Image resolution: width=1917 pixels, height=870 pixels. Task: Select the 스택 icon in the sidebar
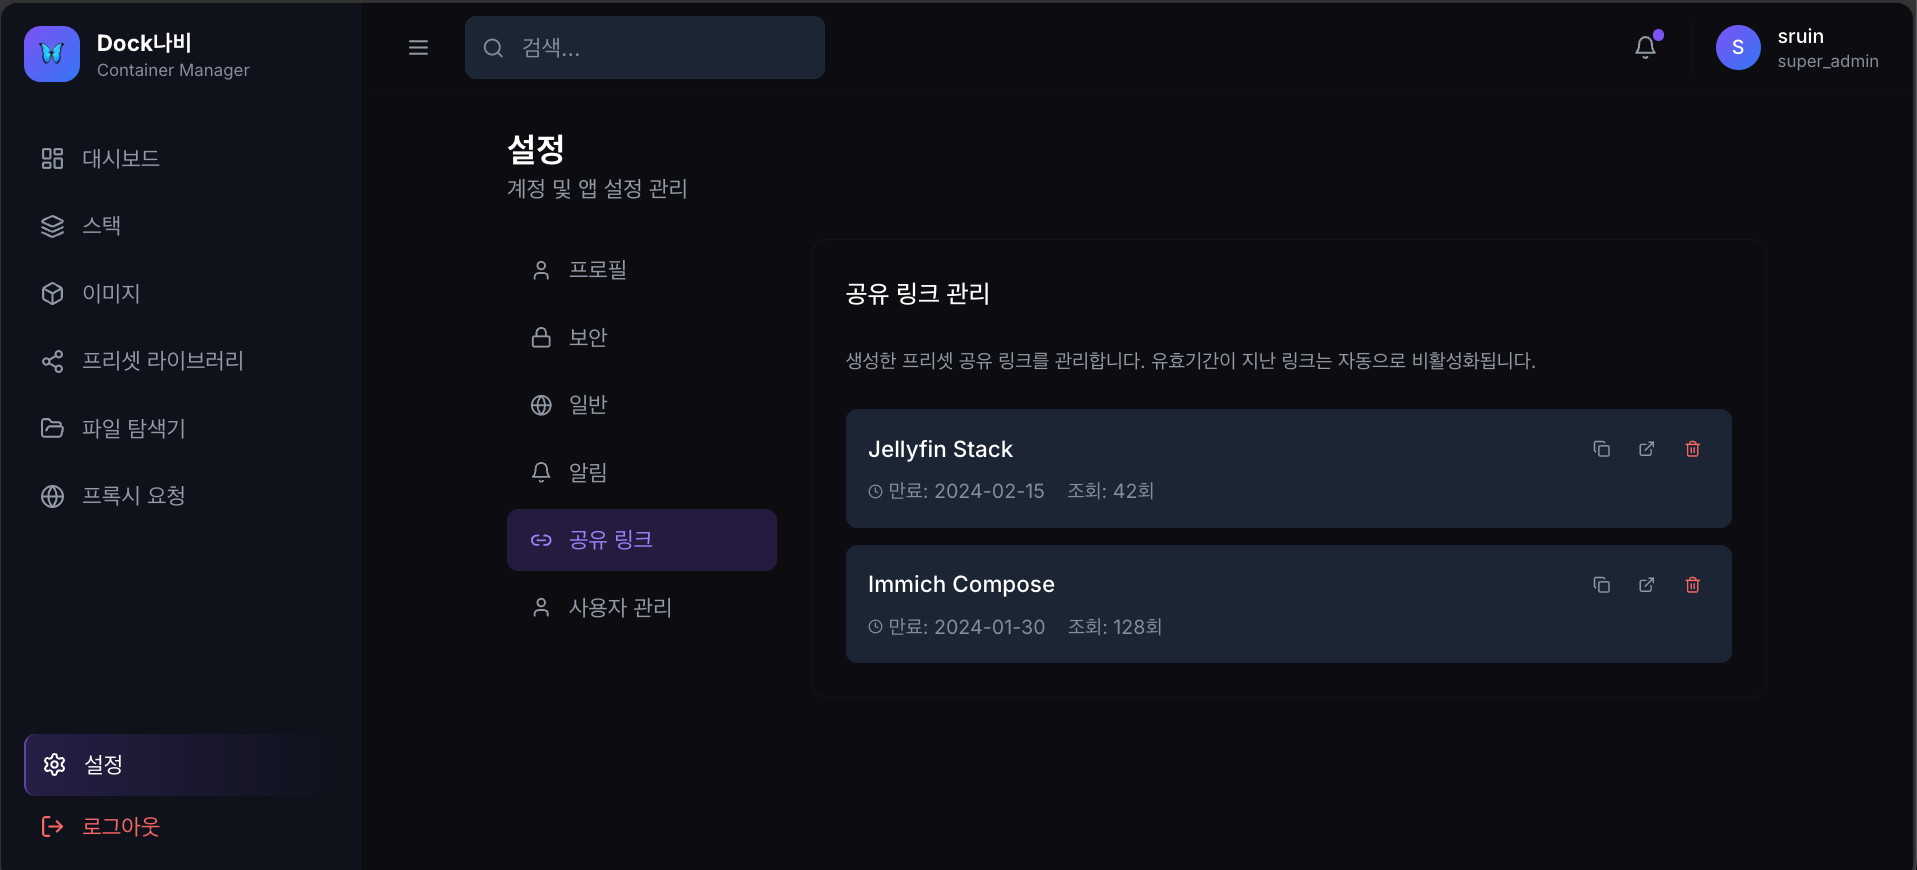52,226
